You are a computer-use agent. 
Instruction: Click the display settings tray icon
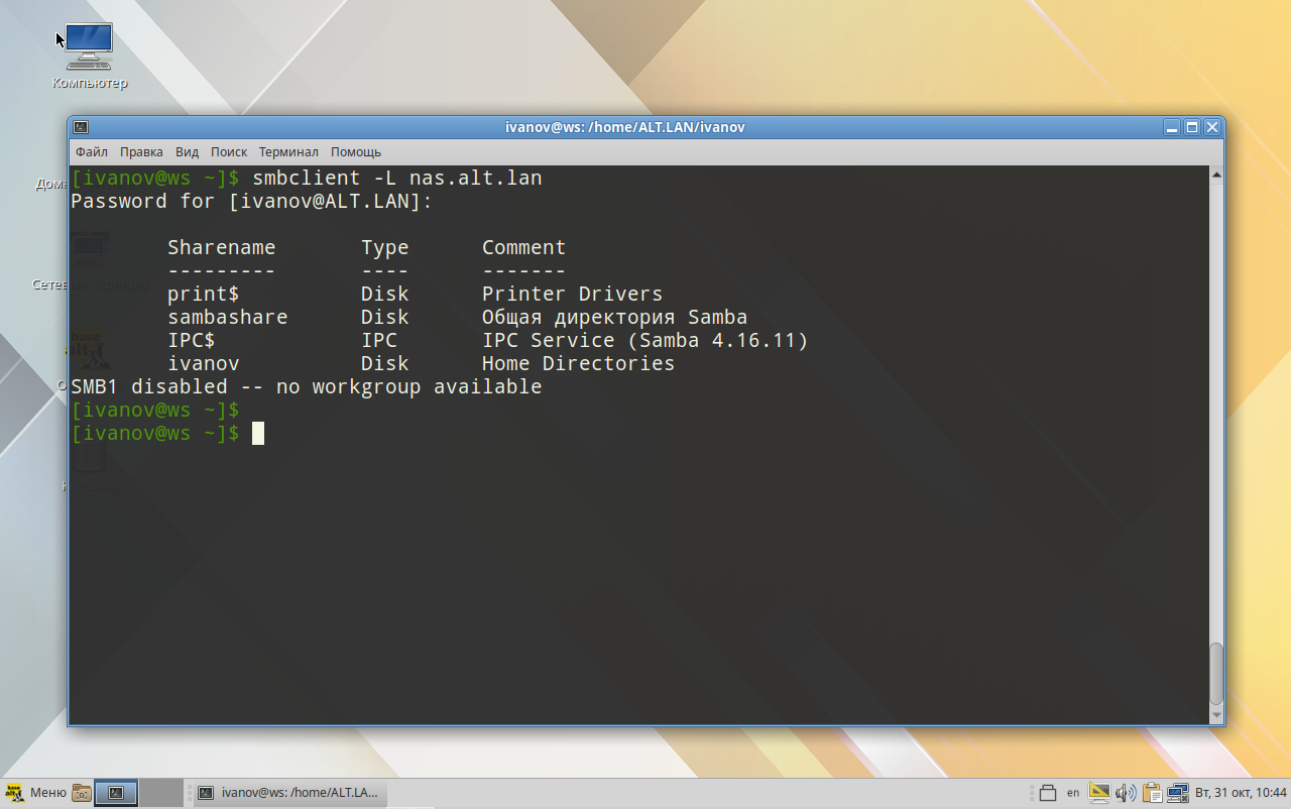[1099, 793]
